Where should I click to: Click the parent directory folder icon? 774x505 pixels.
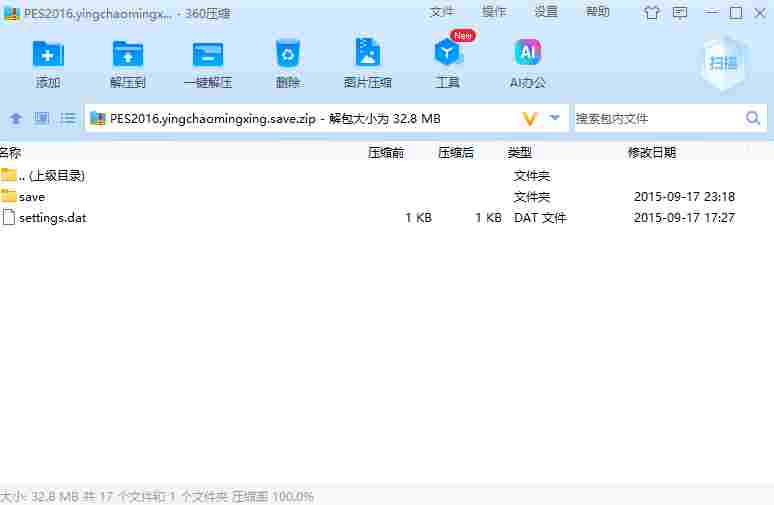(8, 175)
